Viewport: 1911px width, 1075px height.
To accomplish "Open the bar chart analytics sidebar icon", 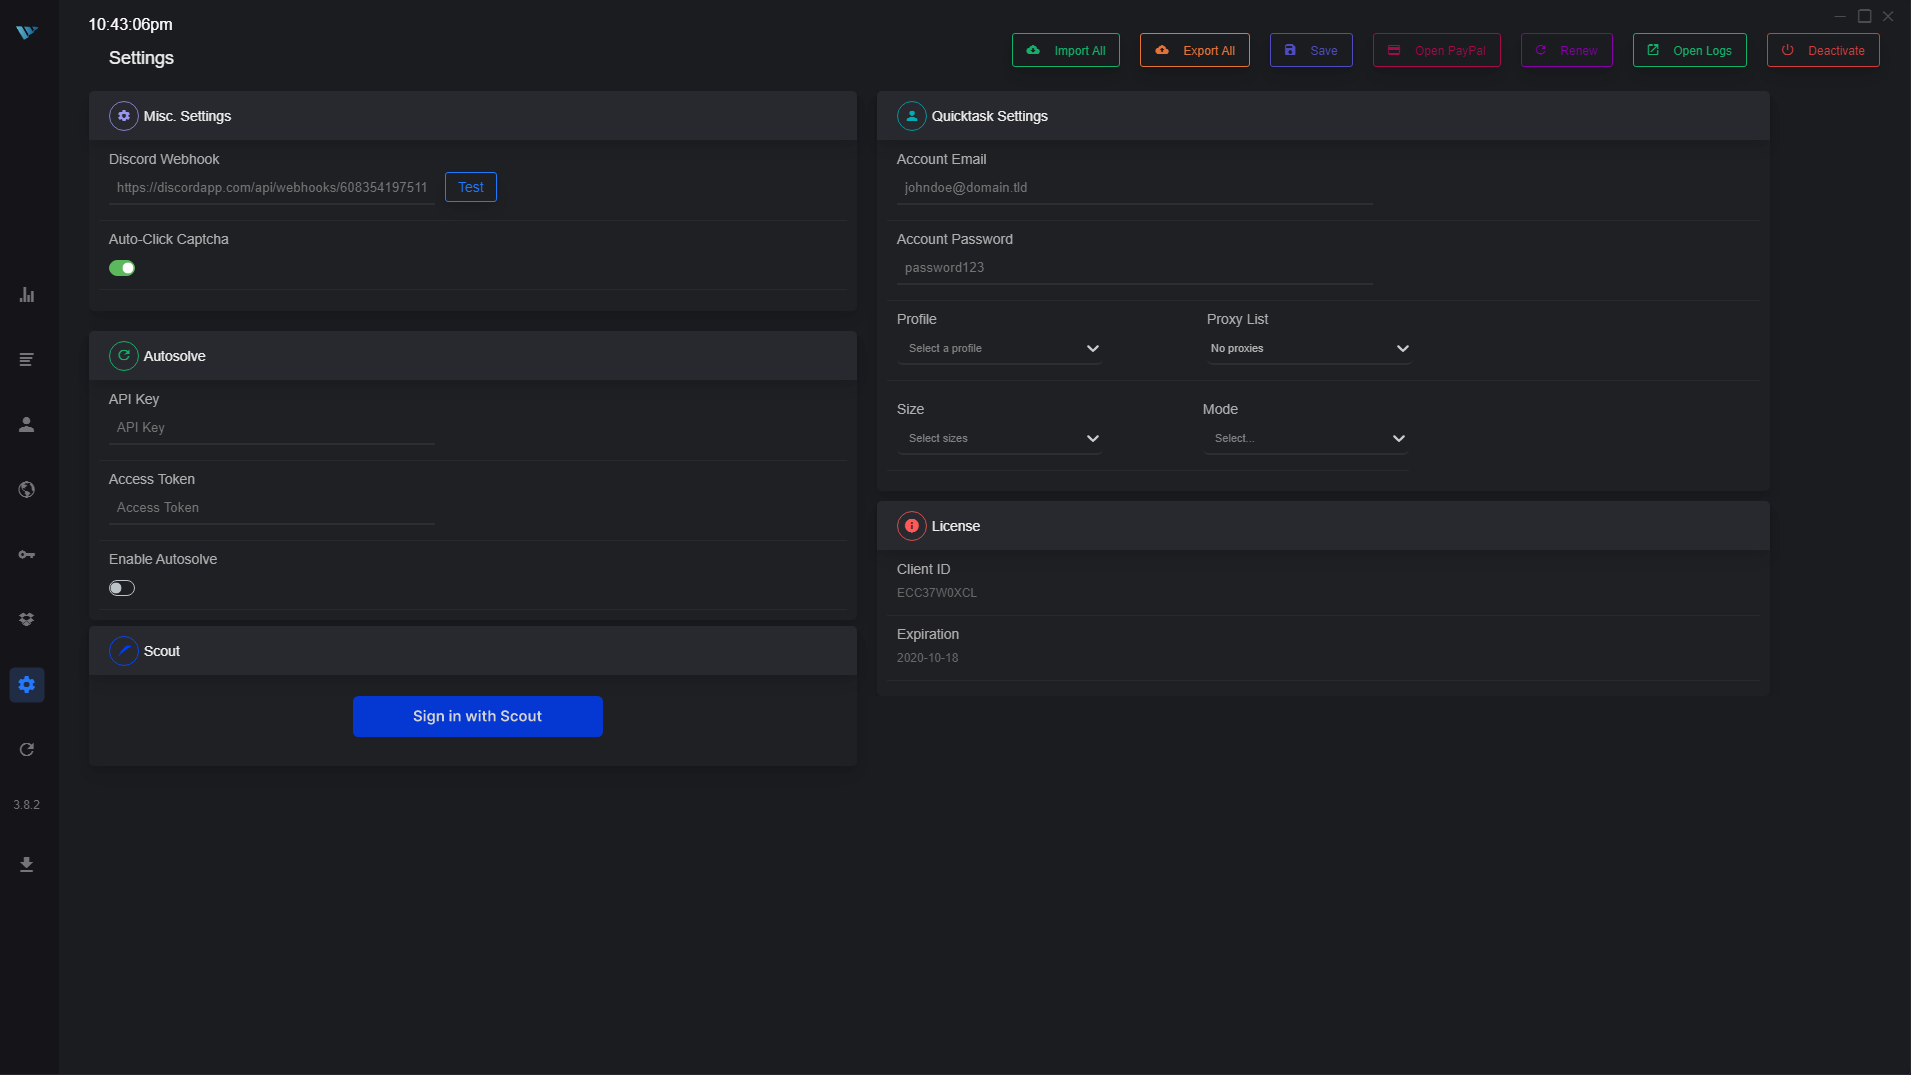I will (x=27, y=295).
